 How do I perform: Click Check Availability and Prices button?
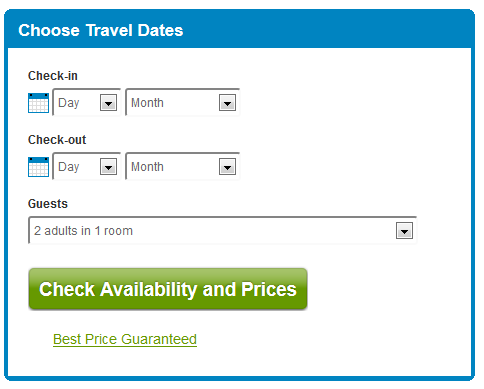pos(168,289)
